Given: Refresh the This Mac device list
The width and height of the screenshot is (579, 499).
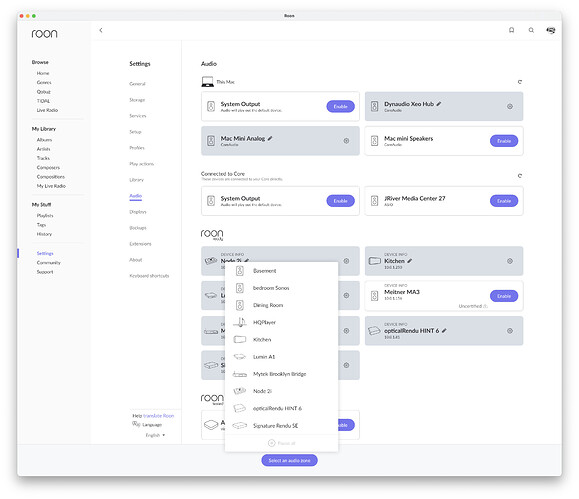Looking at the screenshot, I should point(520,82).
